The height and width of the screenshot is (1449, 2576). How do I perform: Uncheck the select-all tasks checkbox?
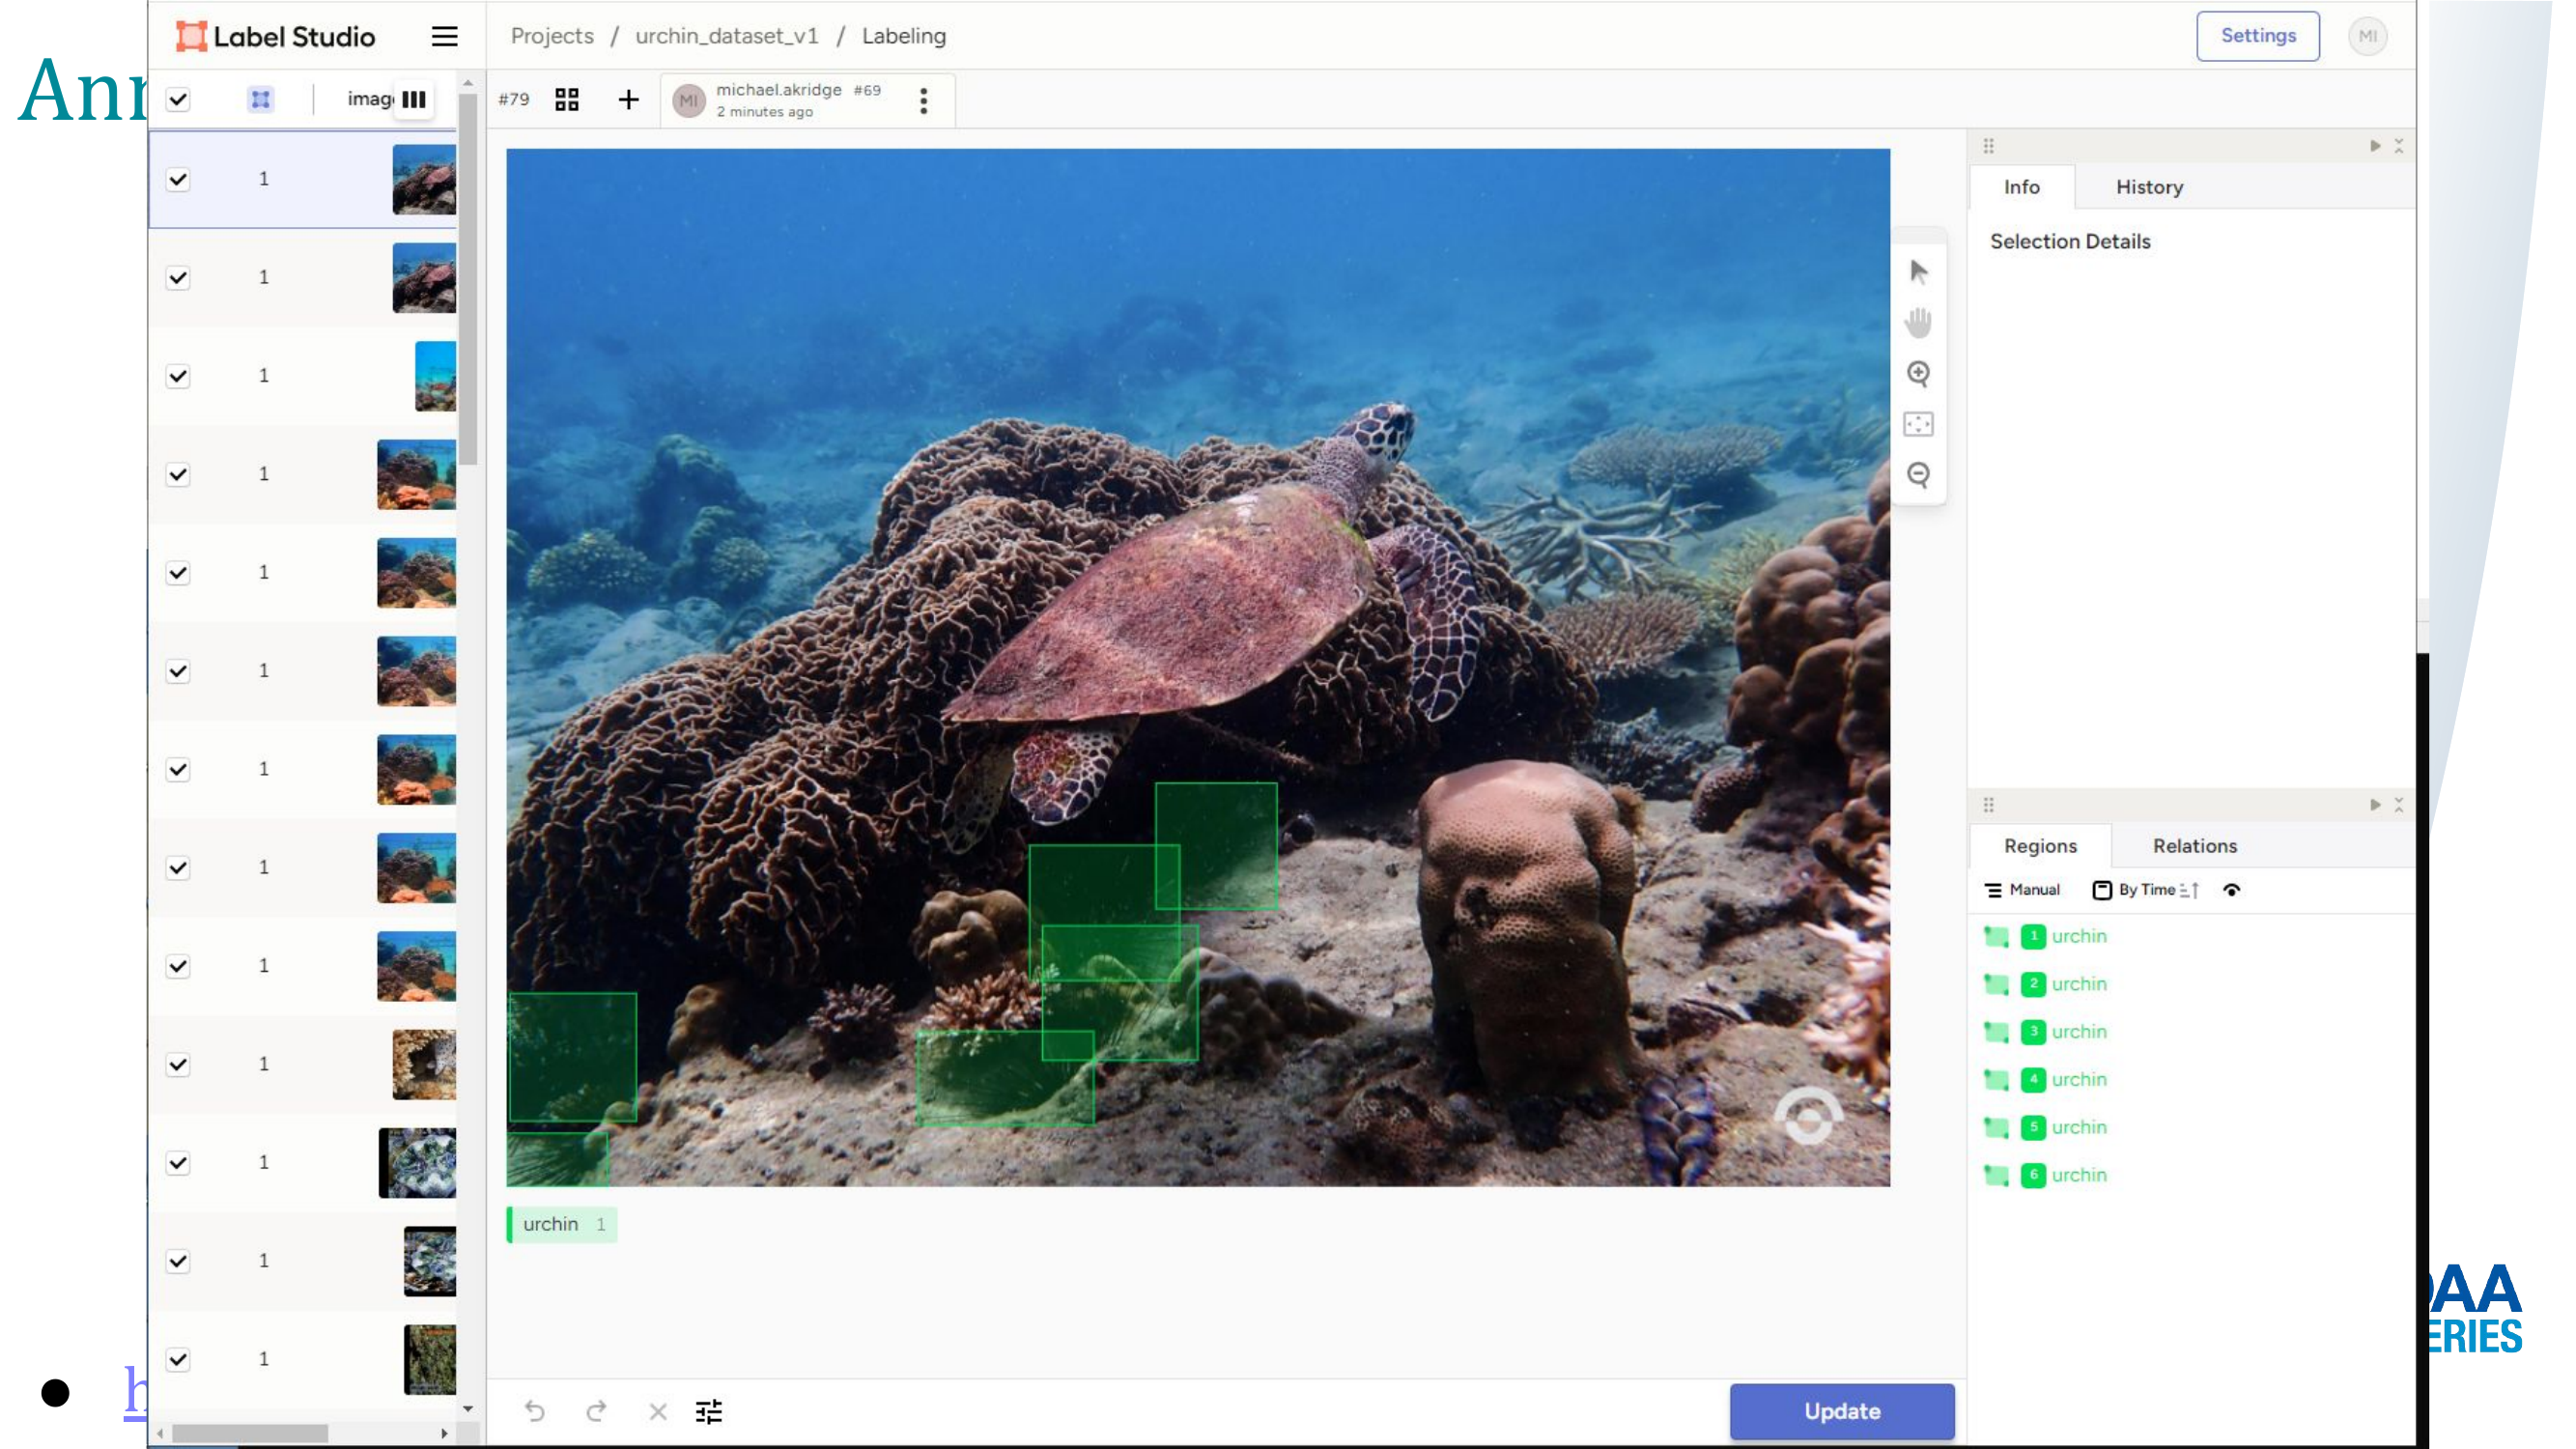click(x=178, y=99)
